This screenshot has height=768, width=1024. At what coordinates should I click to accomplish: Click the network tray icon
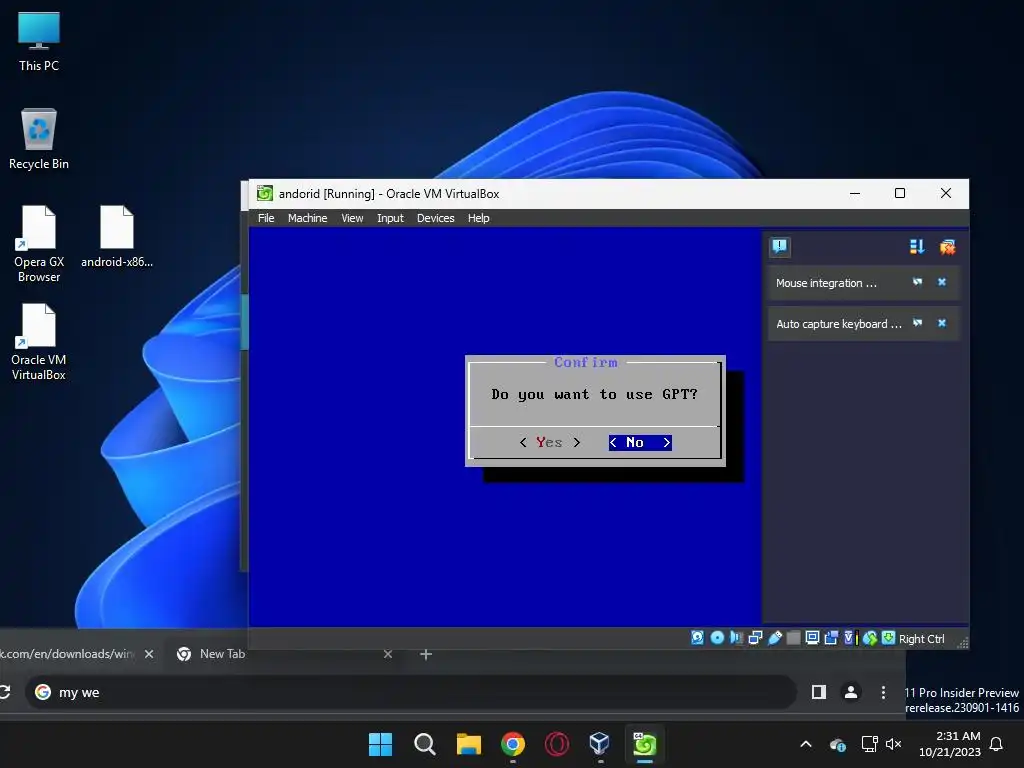point(869,744)
